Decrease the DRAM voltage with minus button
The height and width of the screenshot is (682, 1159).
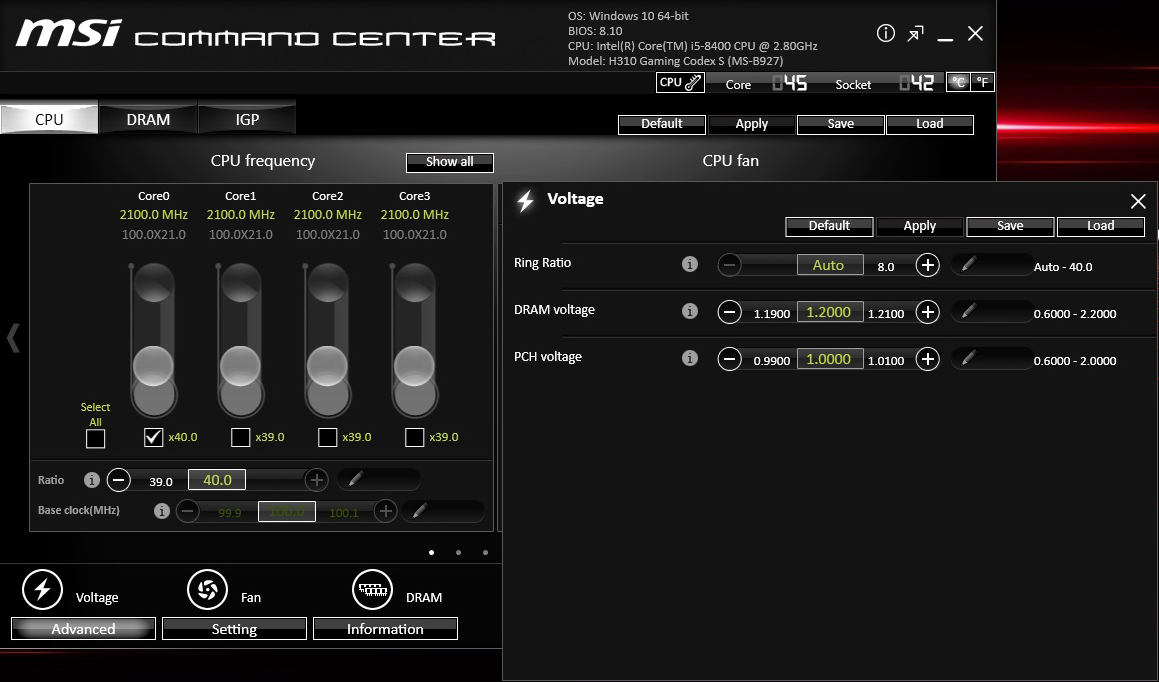pyautogui.click(x=730, y=312)
